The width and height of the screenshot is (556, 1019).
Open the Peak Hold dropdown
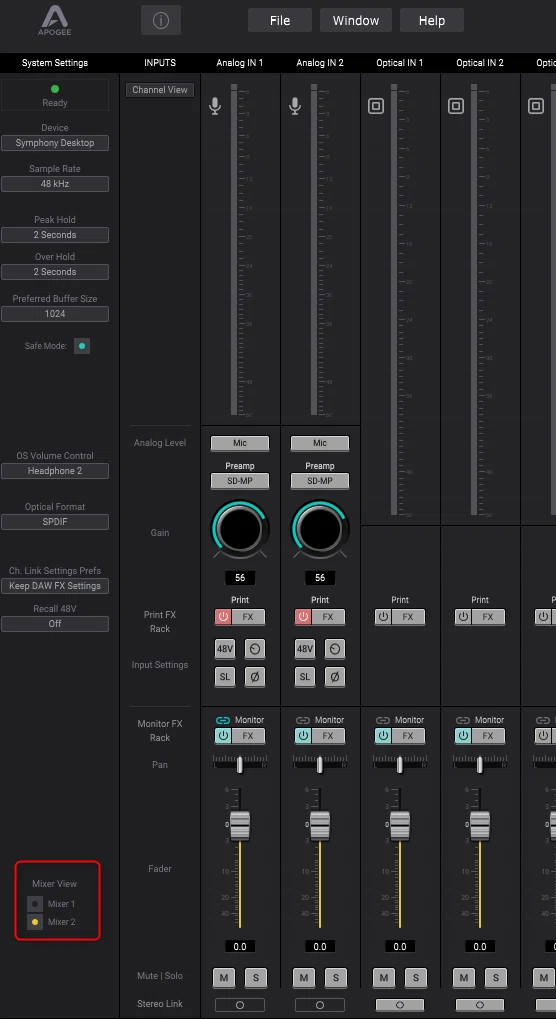click(55, 235)
